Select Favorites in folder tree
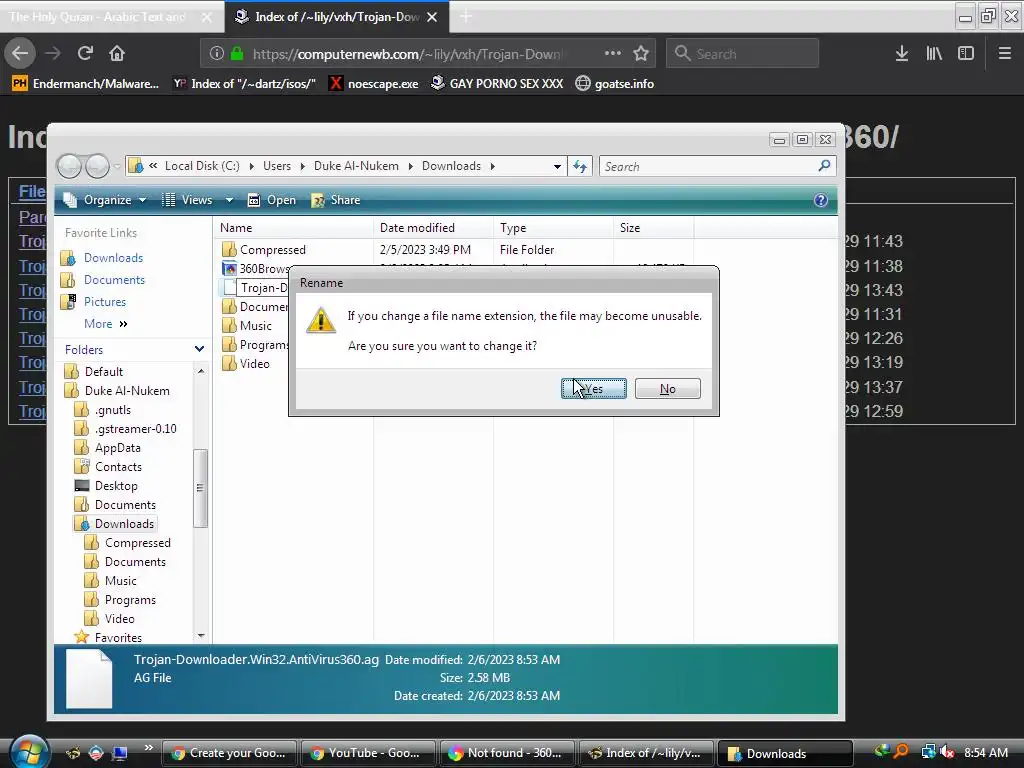Viewport: 1024px width, 768px height. pos(118,638)
